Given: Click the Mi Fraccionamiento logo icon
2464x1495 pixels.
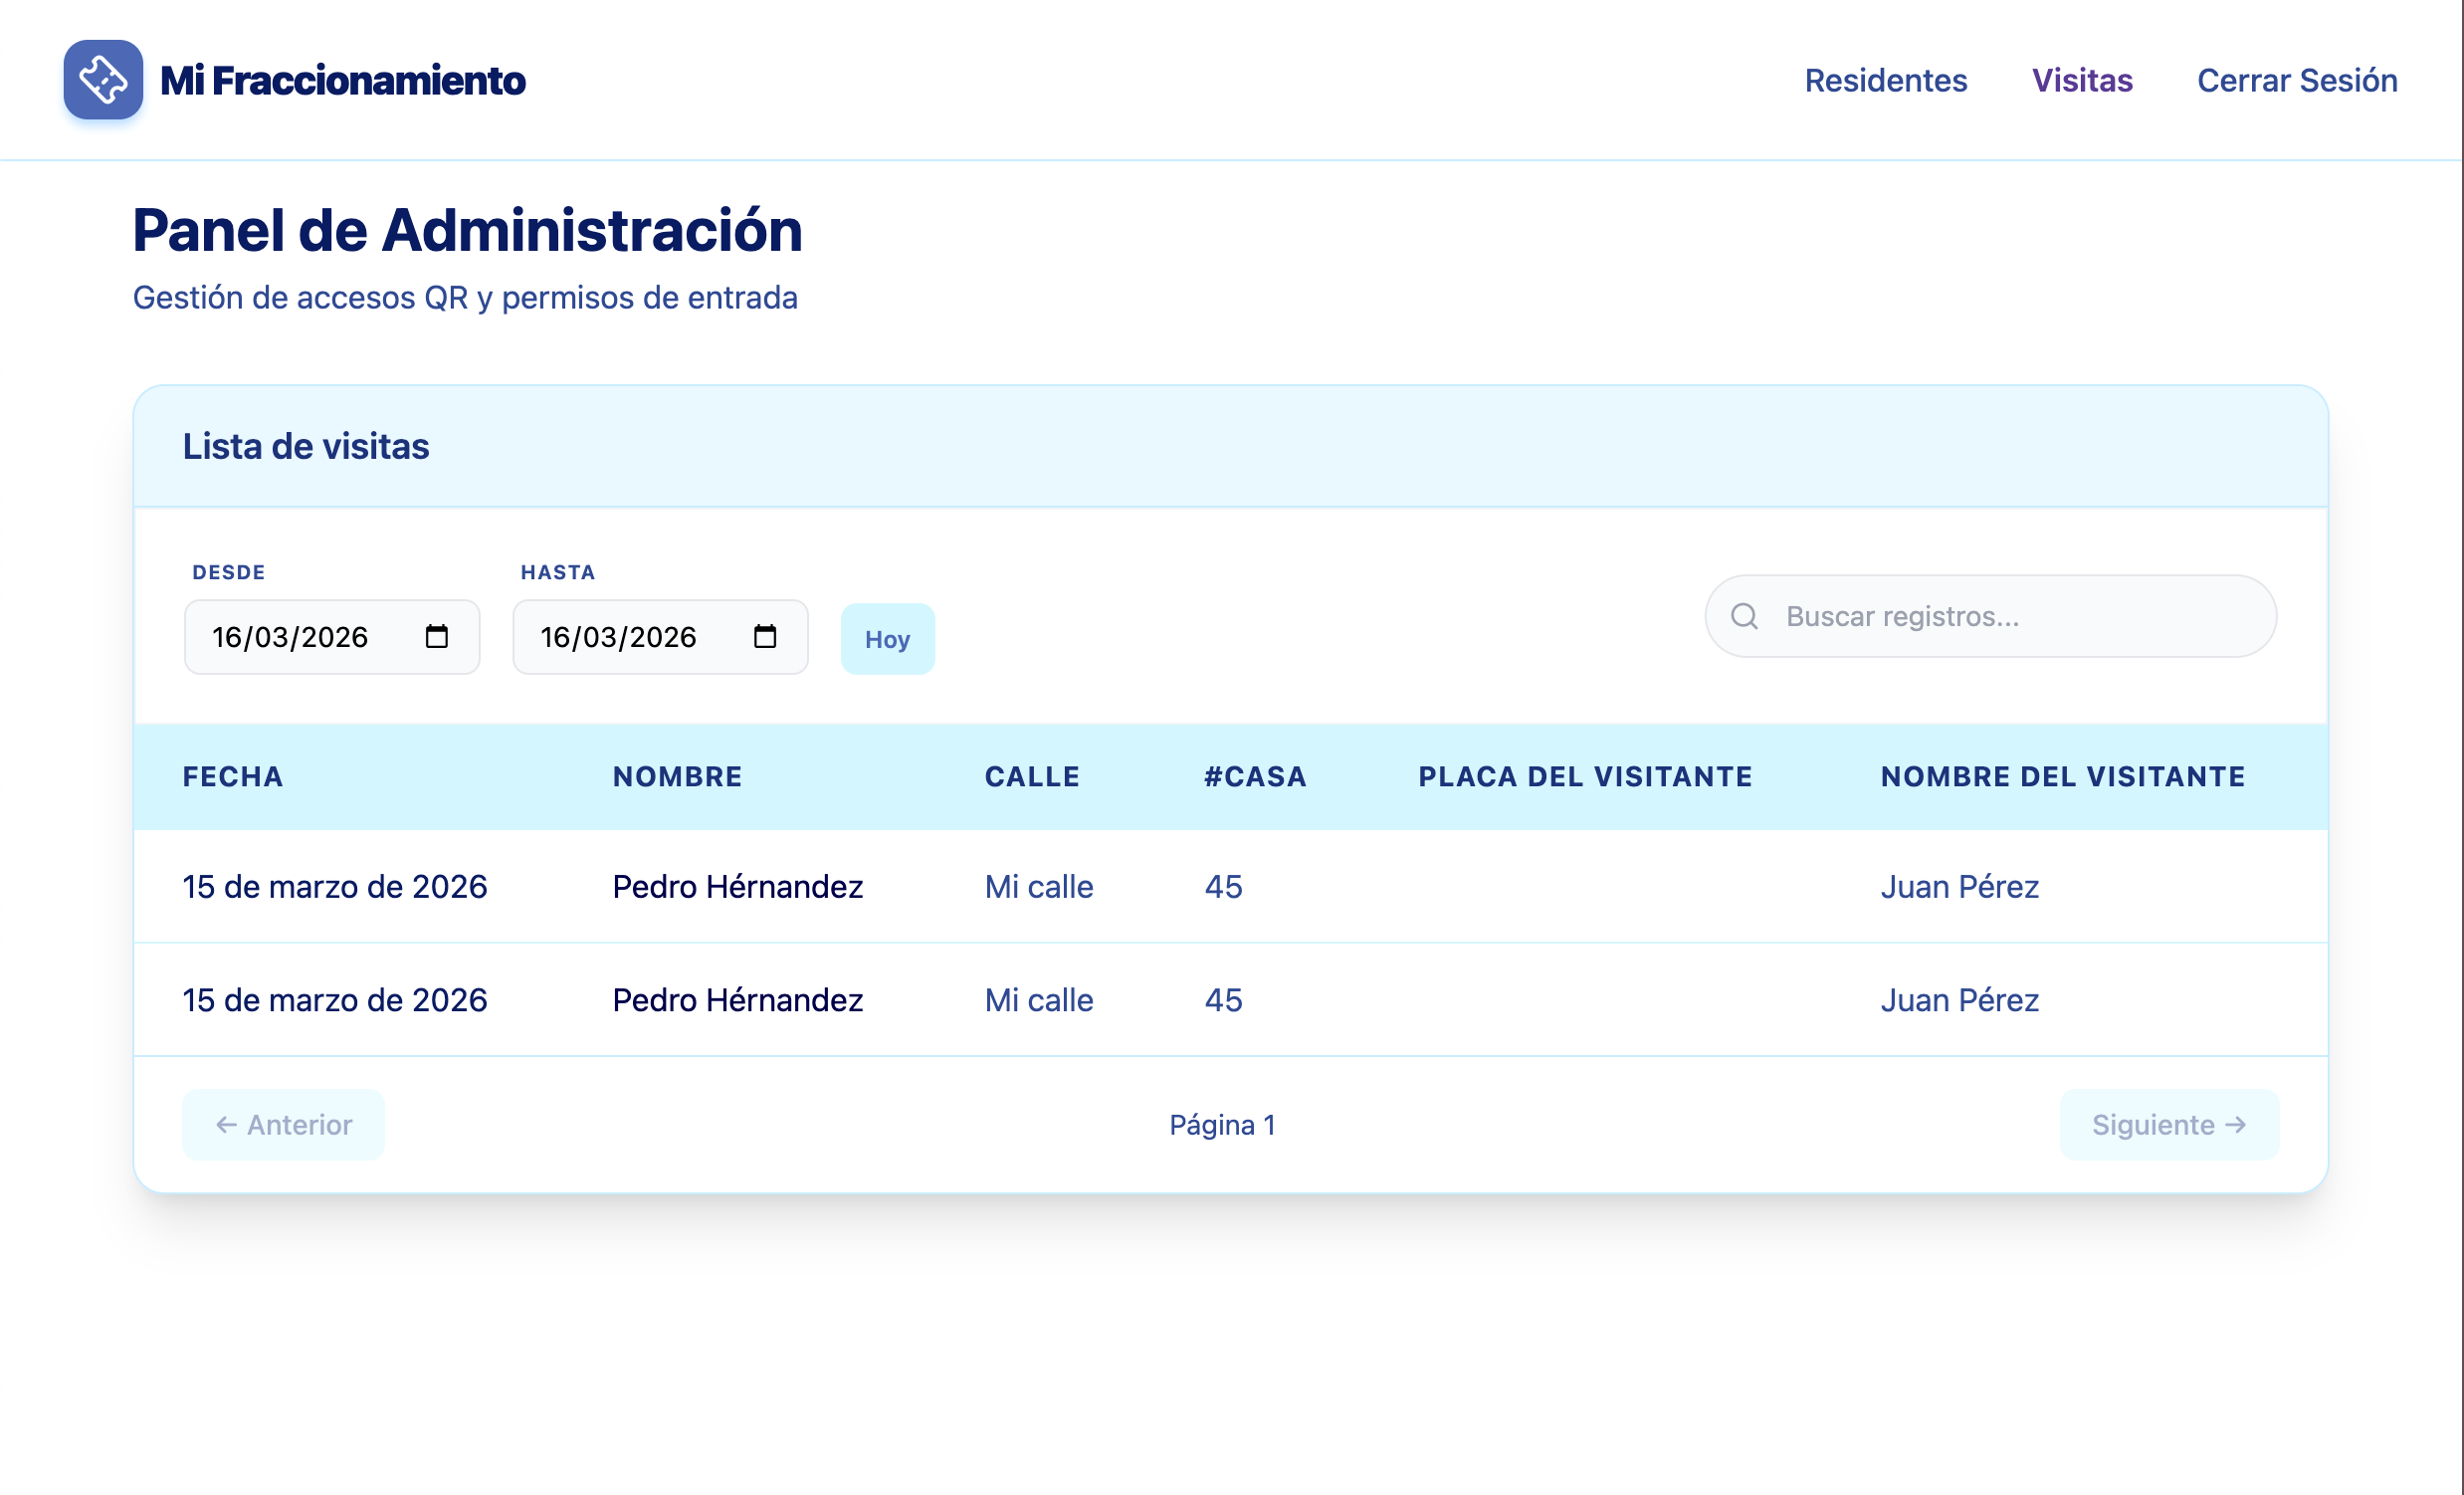Looking at the screenshot, I should coord(103,80).
